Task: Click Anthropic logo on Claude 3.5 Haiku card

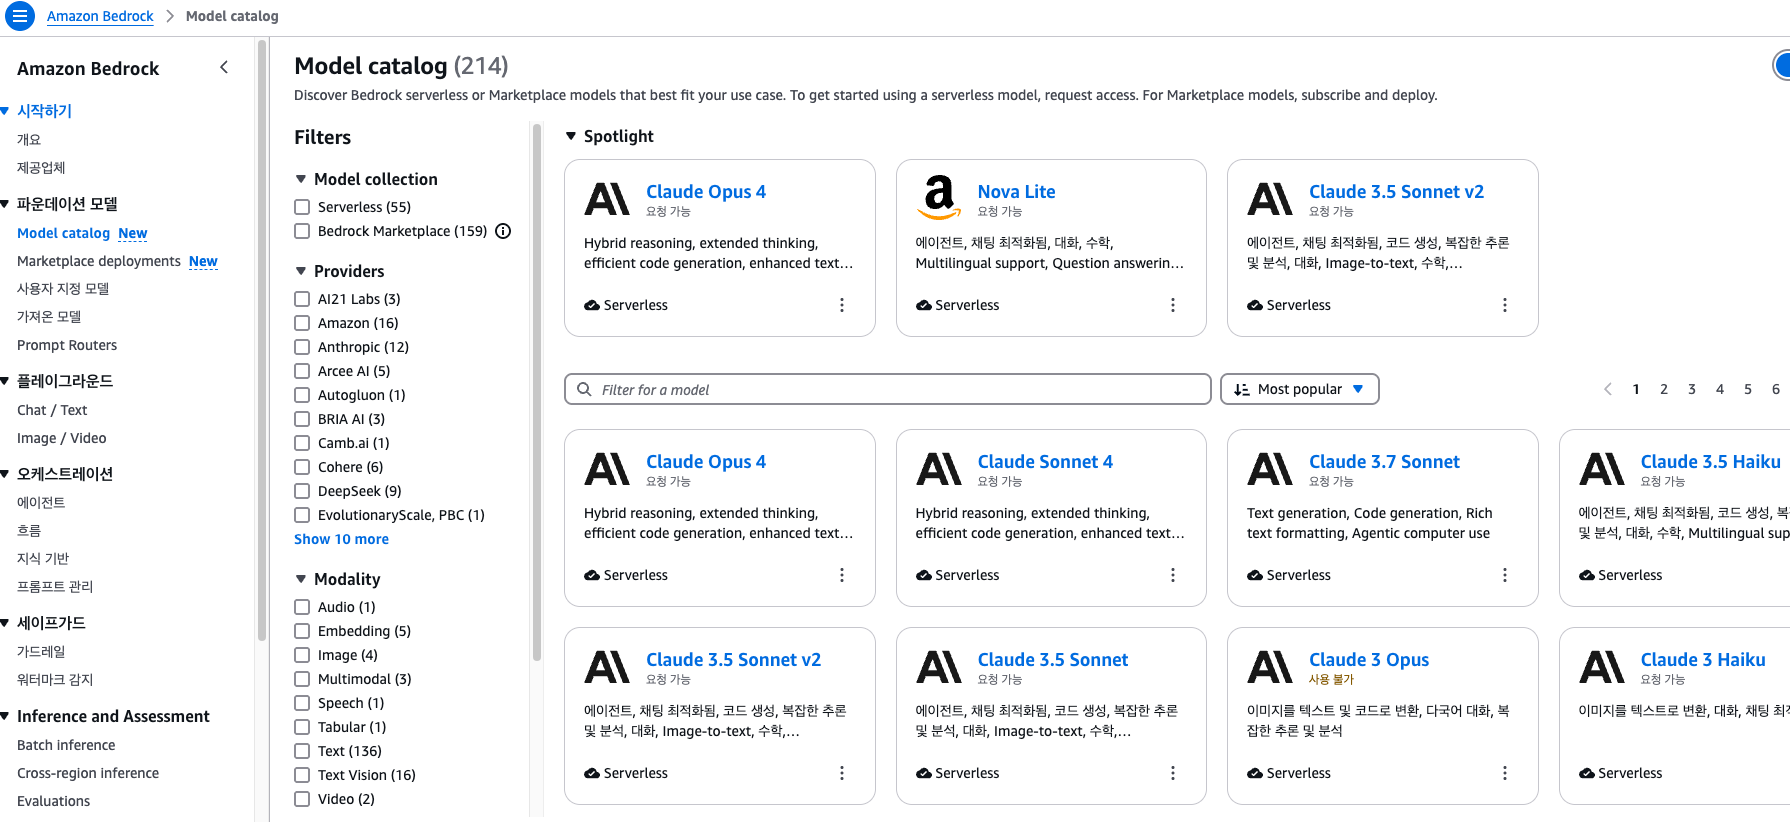Action: tap(1602, 468)
